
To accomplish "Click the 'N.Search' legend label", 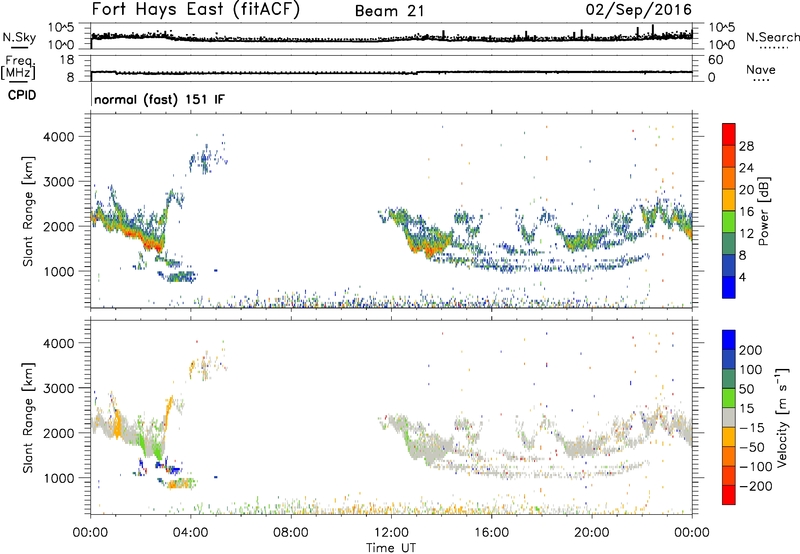I will [772, 37].
